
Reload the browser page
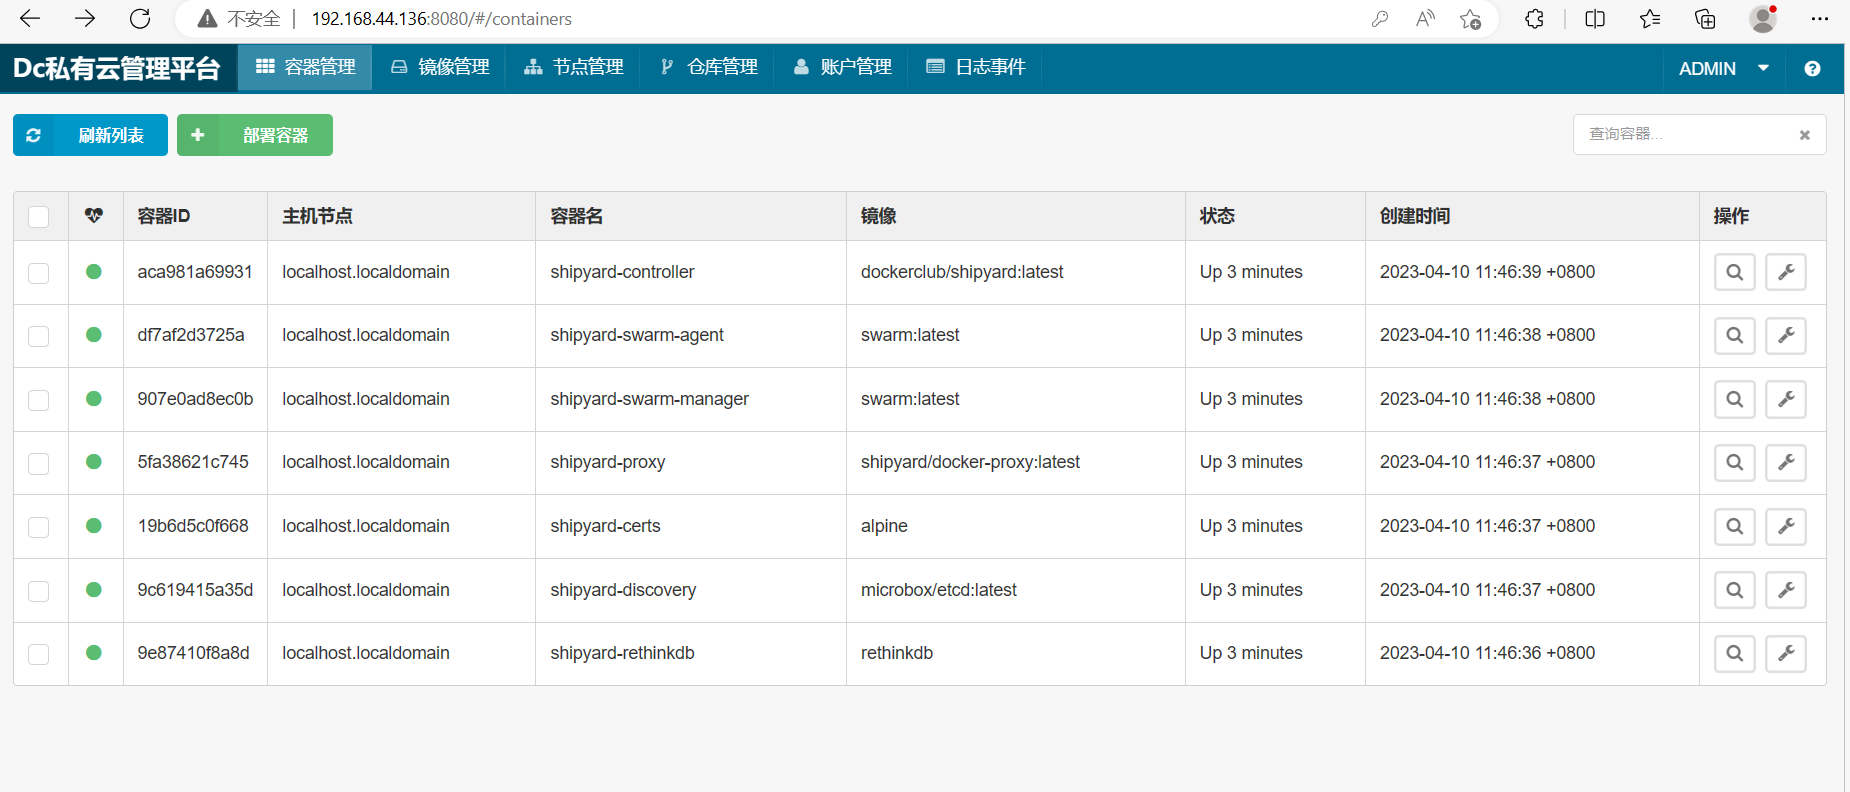click(140, 18)
